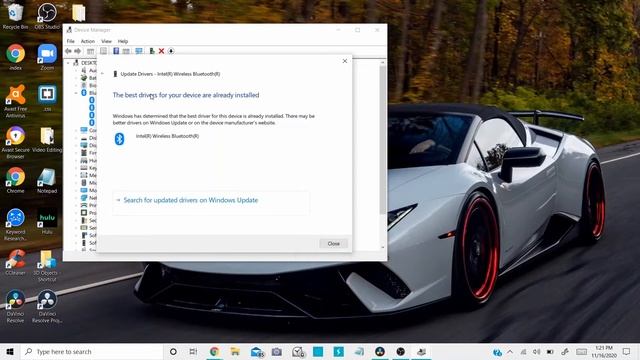Open the Mail app on taskbar
Screen dimensions: 640x360
257,351
